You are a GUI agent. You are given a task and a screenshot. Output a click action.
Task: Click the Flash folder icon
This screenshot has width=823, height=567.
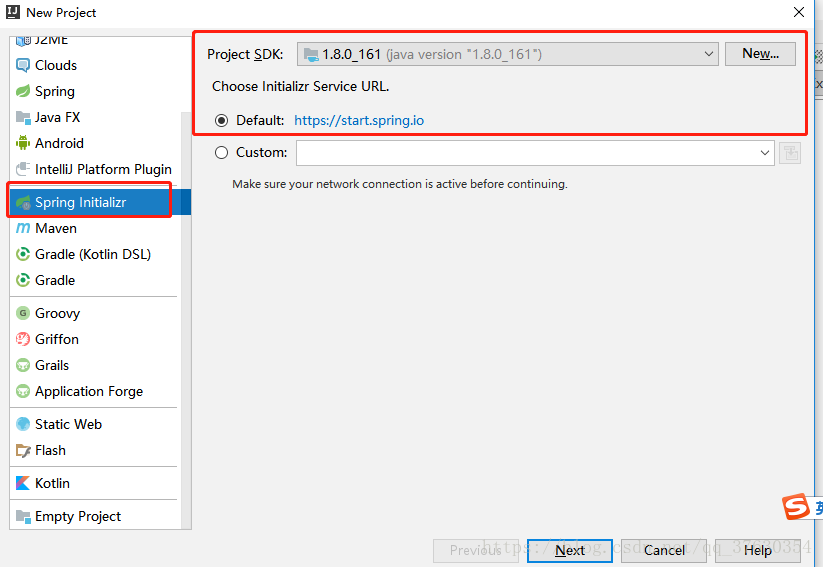[x=23, y=450]
